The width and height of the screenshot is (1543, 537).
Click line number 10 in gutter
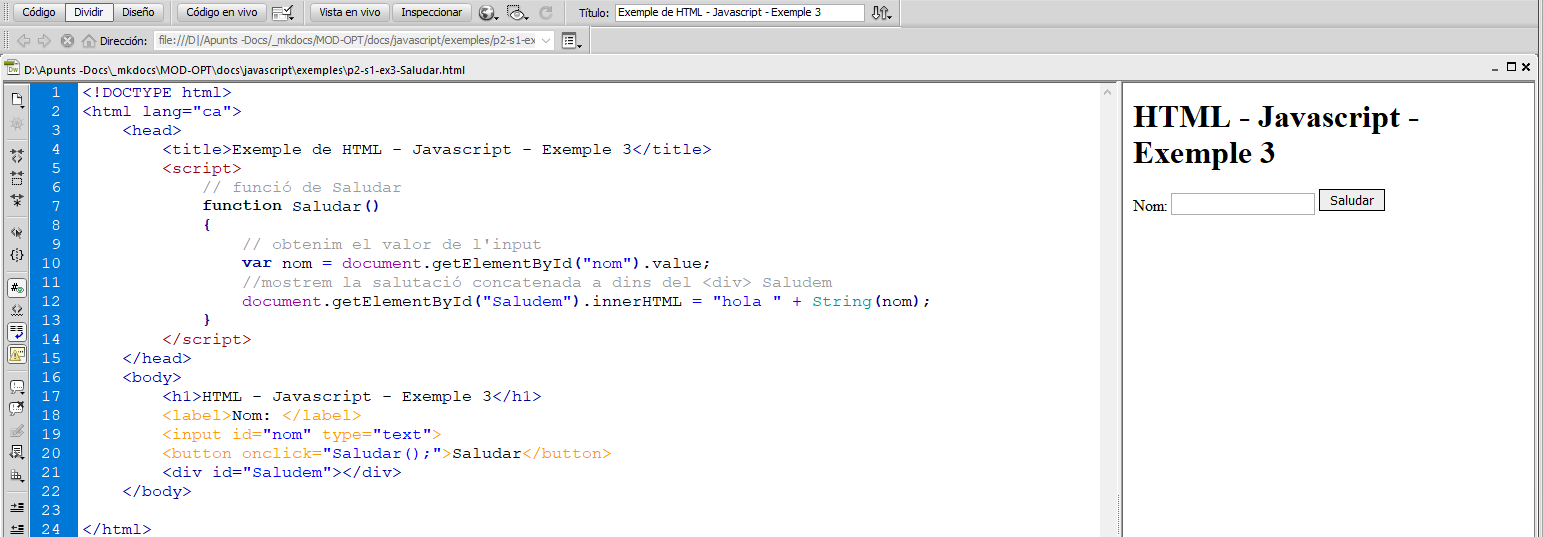[50, 263]
